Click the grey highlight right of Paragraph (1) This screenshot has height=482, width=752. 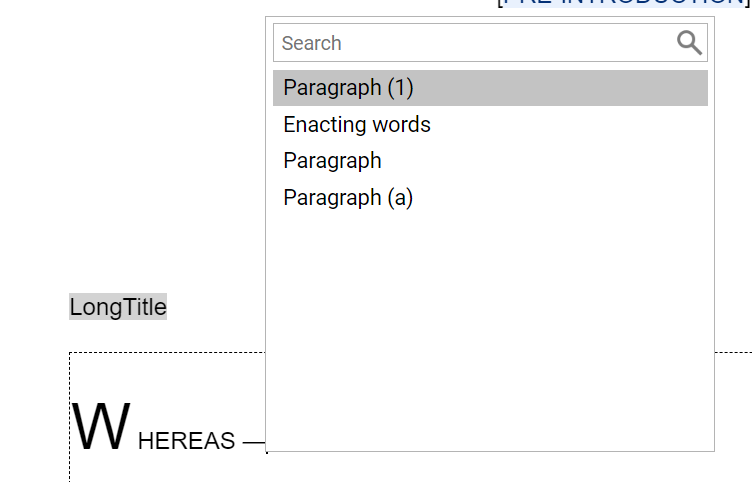pos(561,88)
